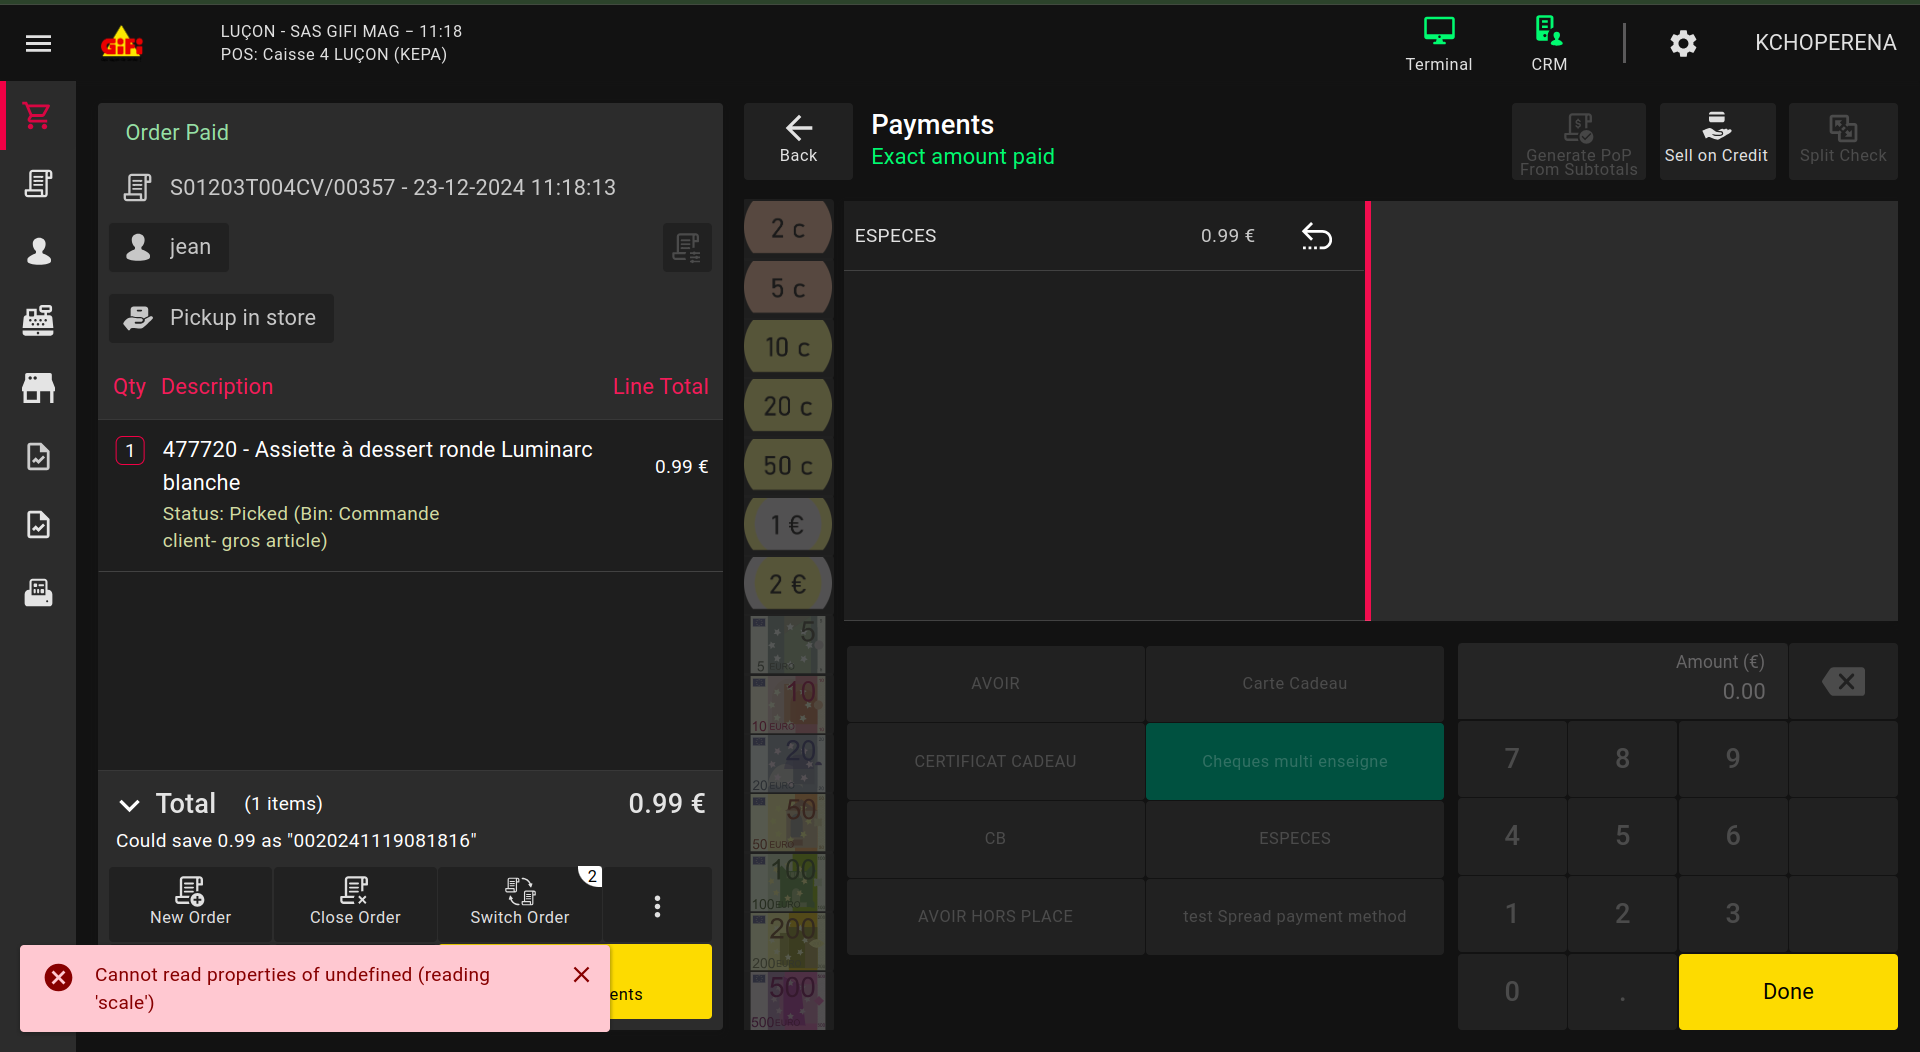The height and width of the screenshot is (1052, 1920).
Task: Tap keypad digit 0
Action: click(x=1512, y=991)
